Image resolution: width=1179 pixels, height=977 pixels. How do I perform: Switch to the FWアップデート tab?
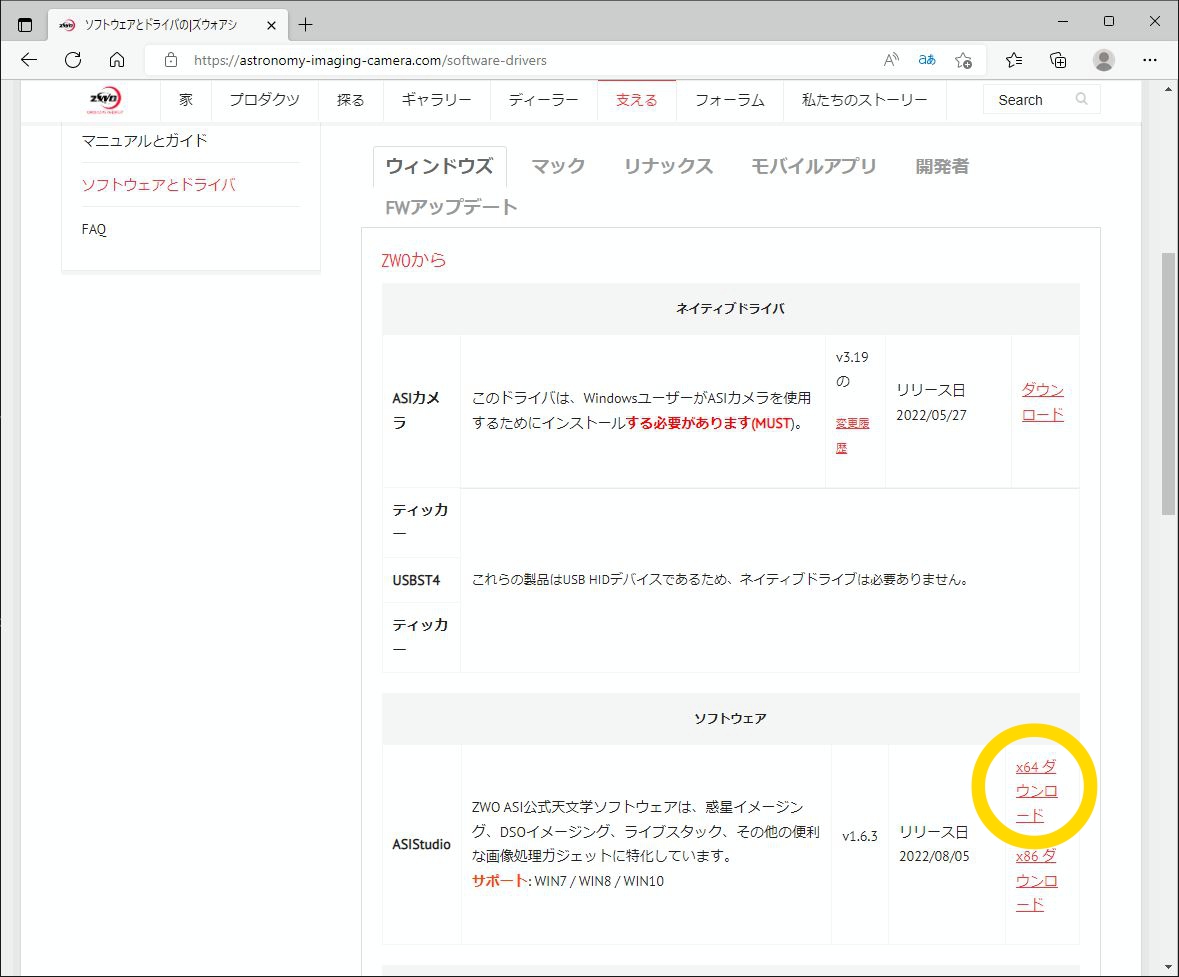coord(451,208)
